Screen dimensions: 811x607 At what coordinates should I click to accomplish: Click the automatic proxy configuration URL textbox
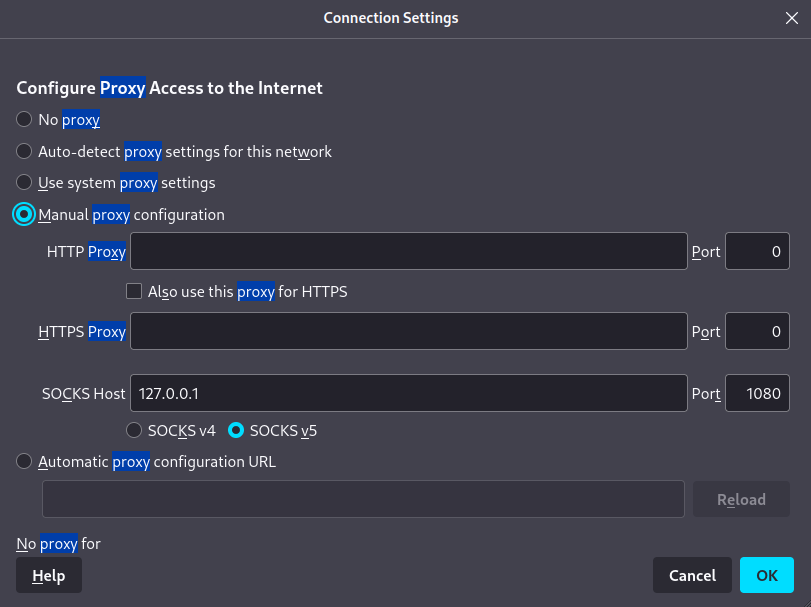coord(363,499)
